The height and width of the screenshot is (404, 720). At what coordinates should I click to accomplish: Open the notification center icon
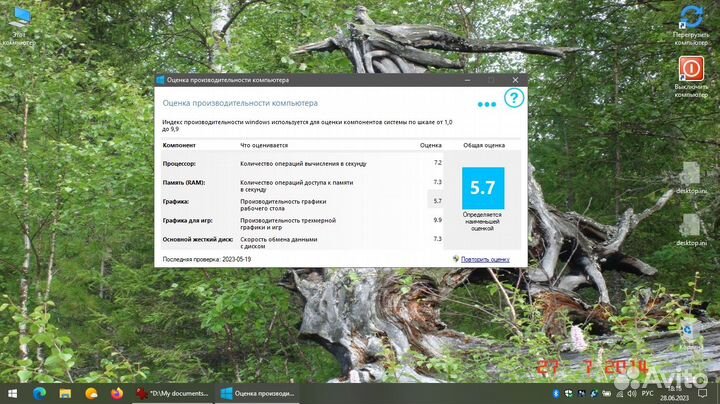[x=703, y=393]
